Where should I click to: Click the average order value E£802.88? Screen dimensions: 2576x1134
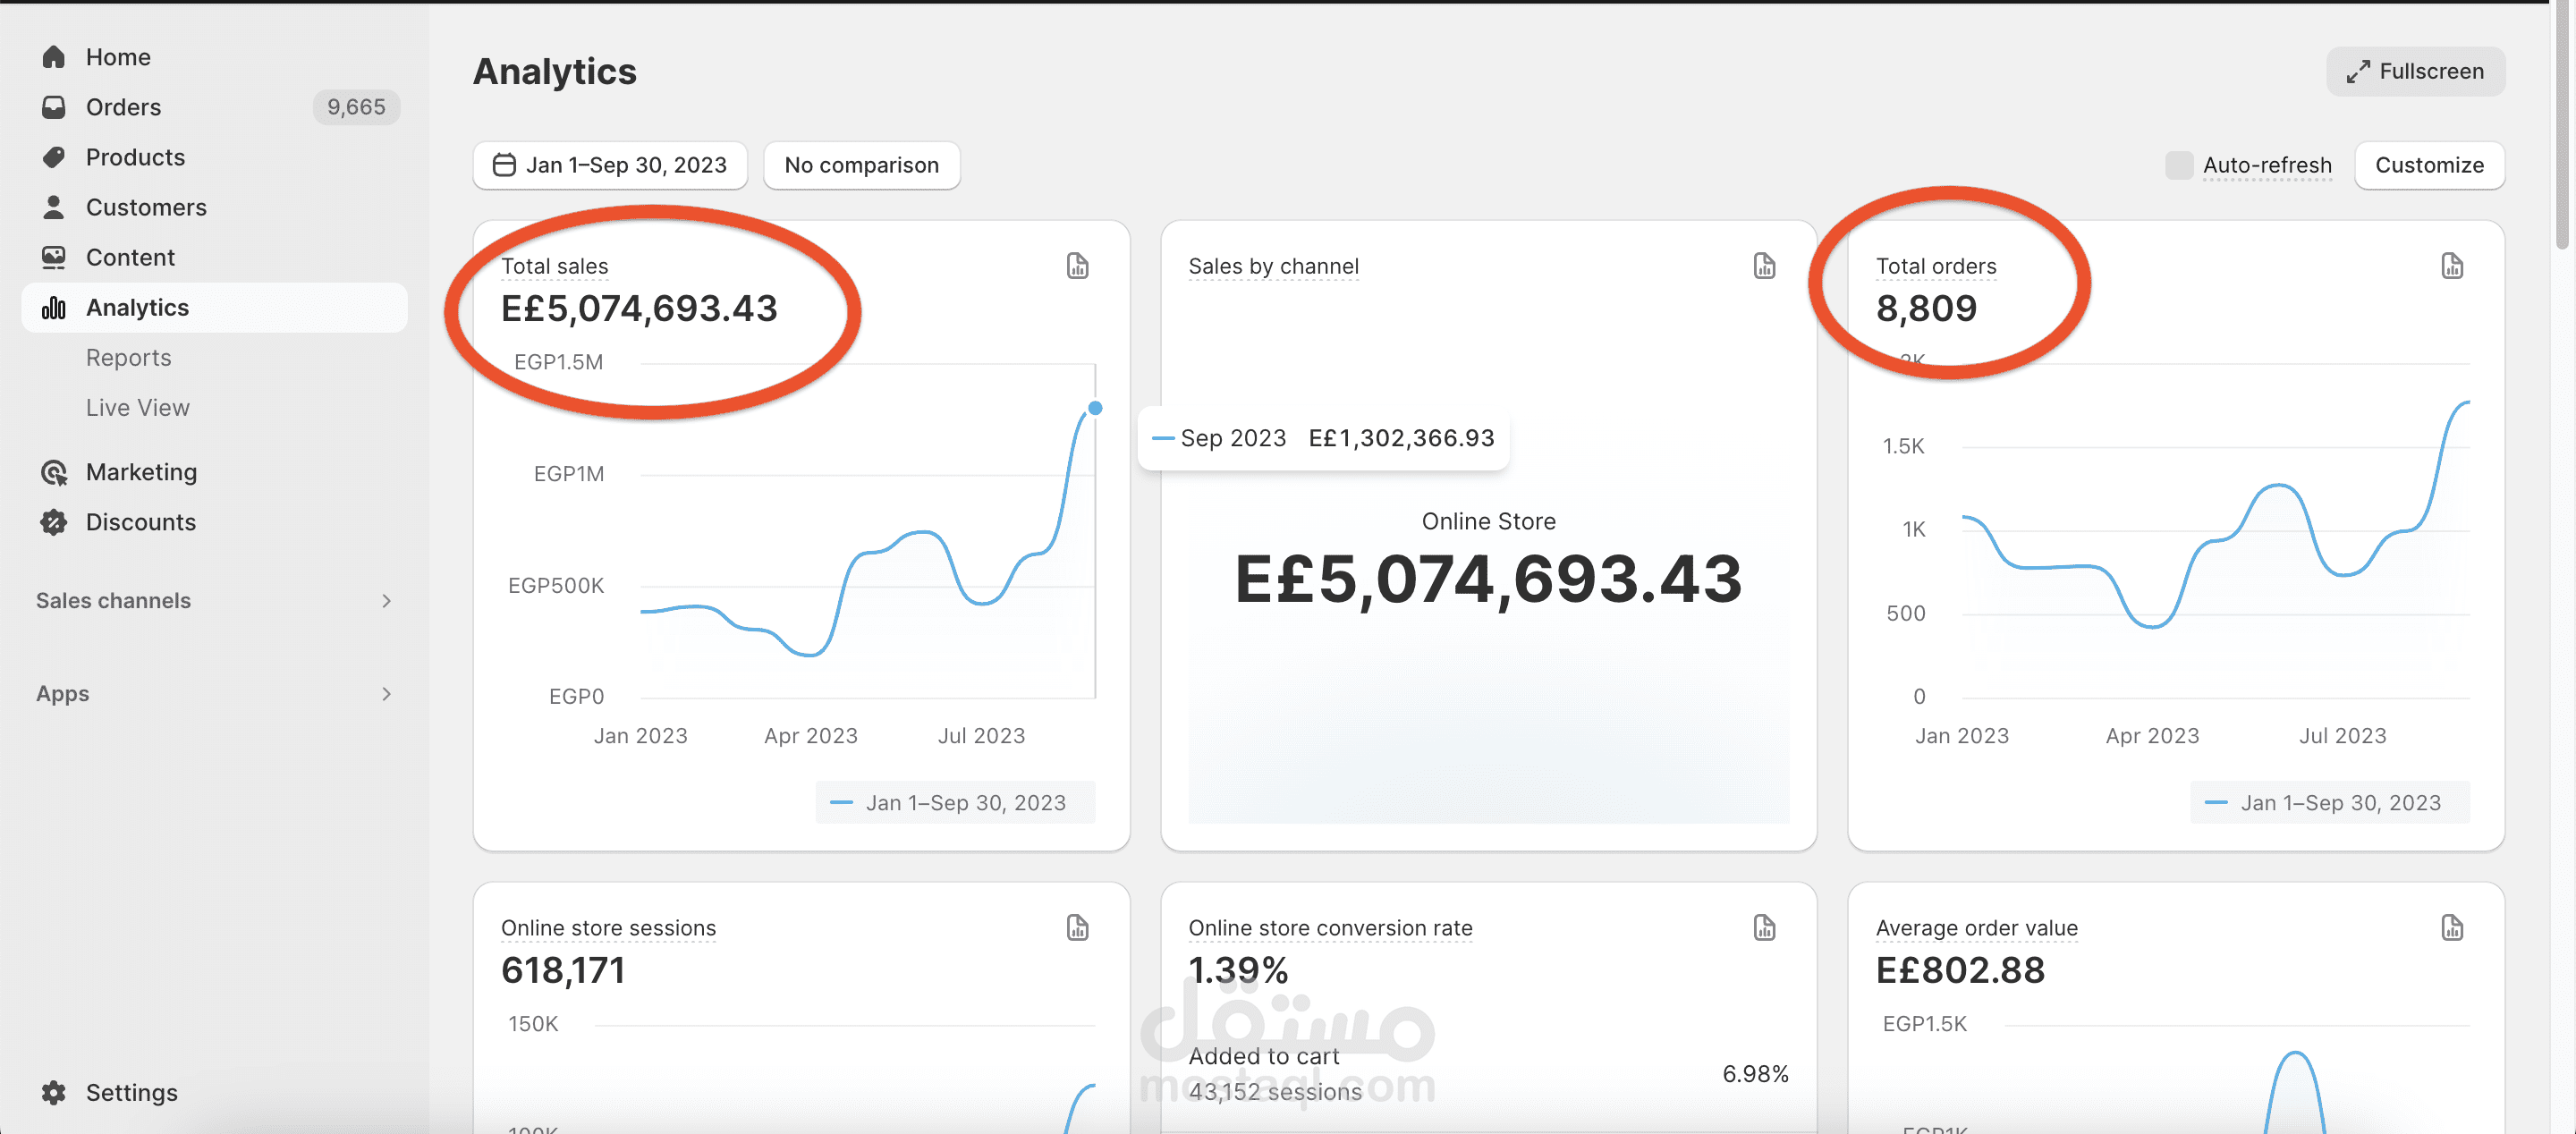(1960, 970)
